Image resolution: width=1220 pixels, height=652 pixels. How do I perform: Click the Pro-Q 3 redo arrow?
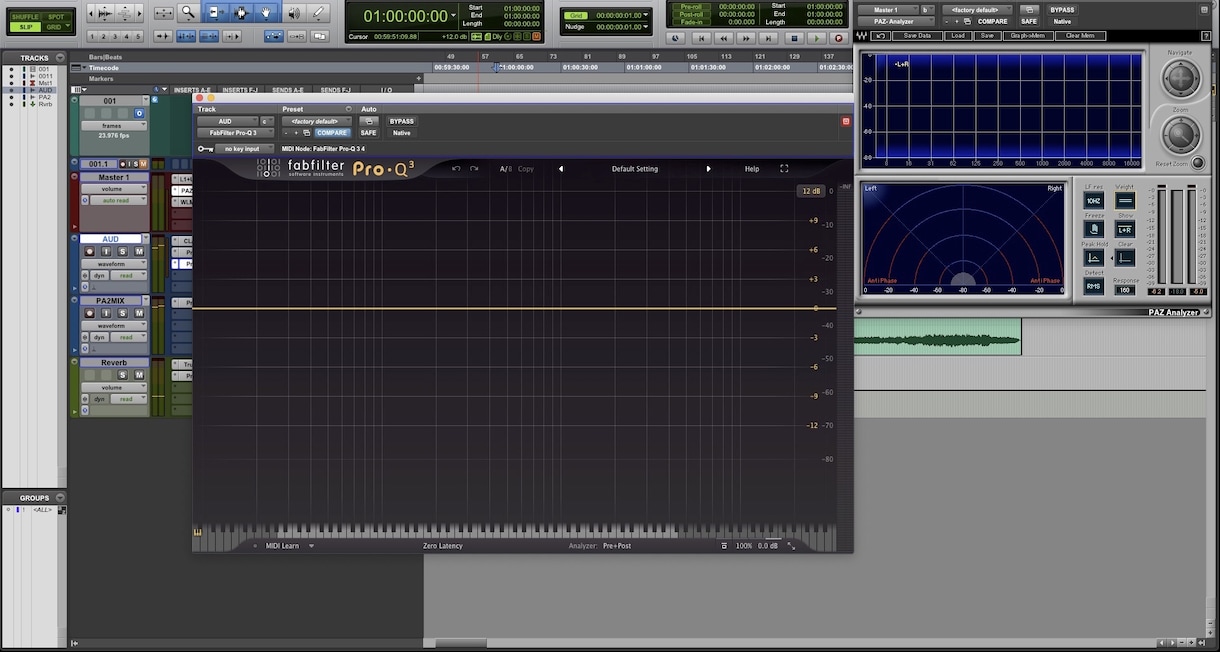[x=474, y=169]
